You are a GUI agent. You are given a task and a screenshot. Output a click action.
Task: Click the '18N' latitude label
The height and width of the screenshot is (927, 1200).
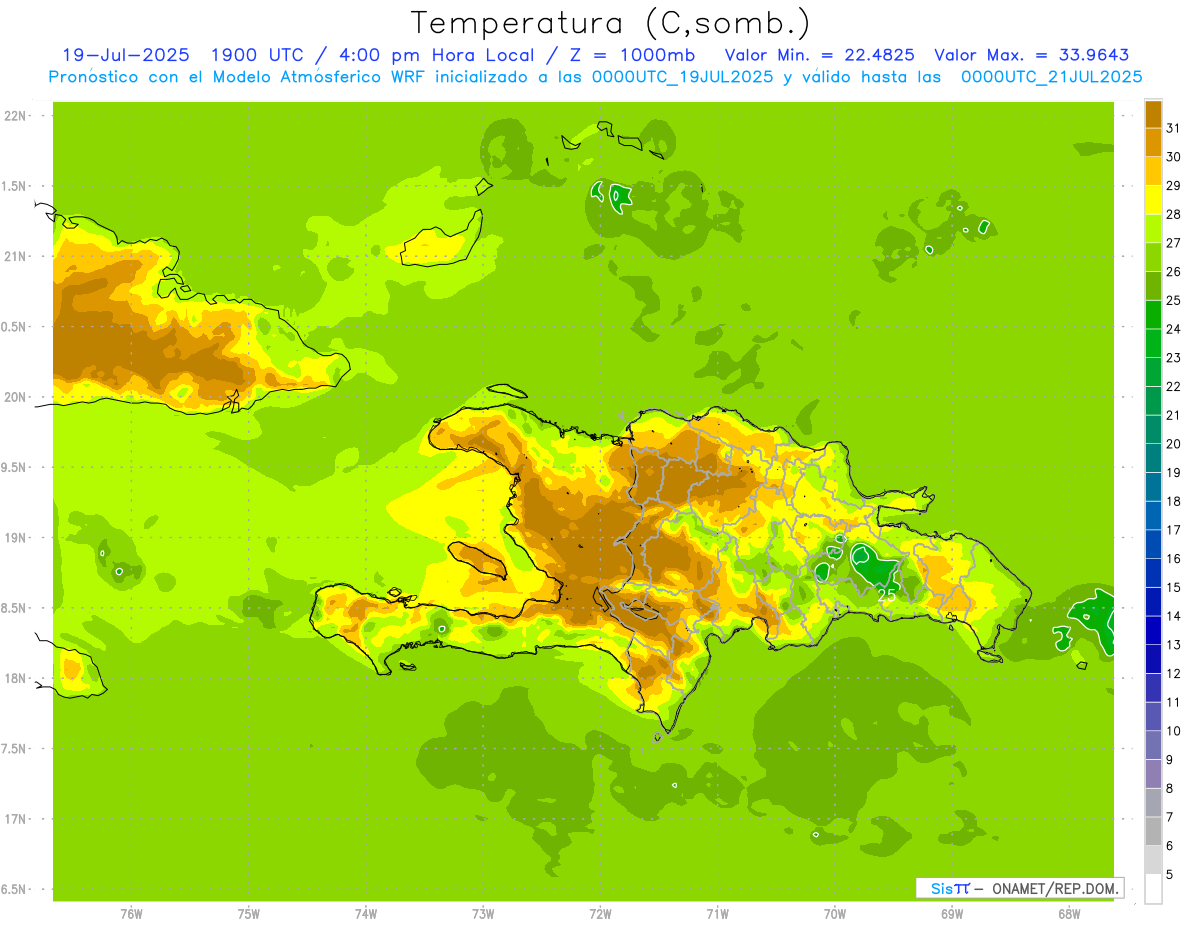tap(15, 678)
